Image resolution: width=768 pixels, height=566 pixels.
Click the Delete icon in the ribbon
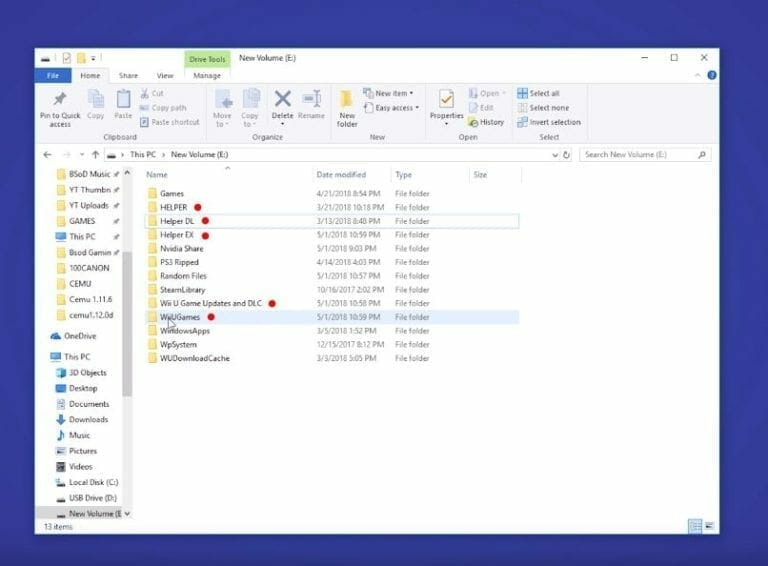tap(283, 100)
